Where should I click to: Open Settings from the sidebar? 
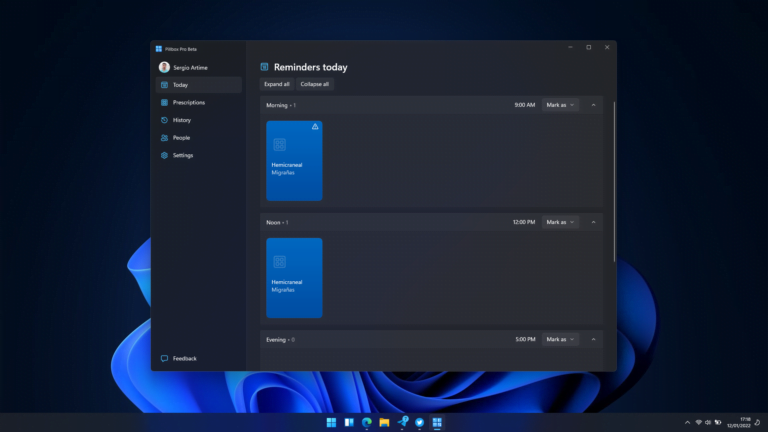click(198, 155)
